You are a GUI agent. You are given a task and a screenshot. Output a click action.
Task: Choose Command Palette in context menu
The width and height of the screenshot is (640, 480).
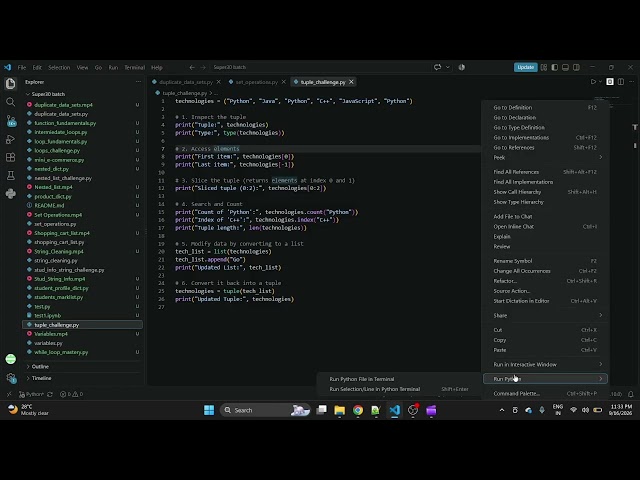point(545,393)
